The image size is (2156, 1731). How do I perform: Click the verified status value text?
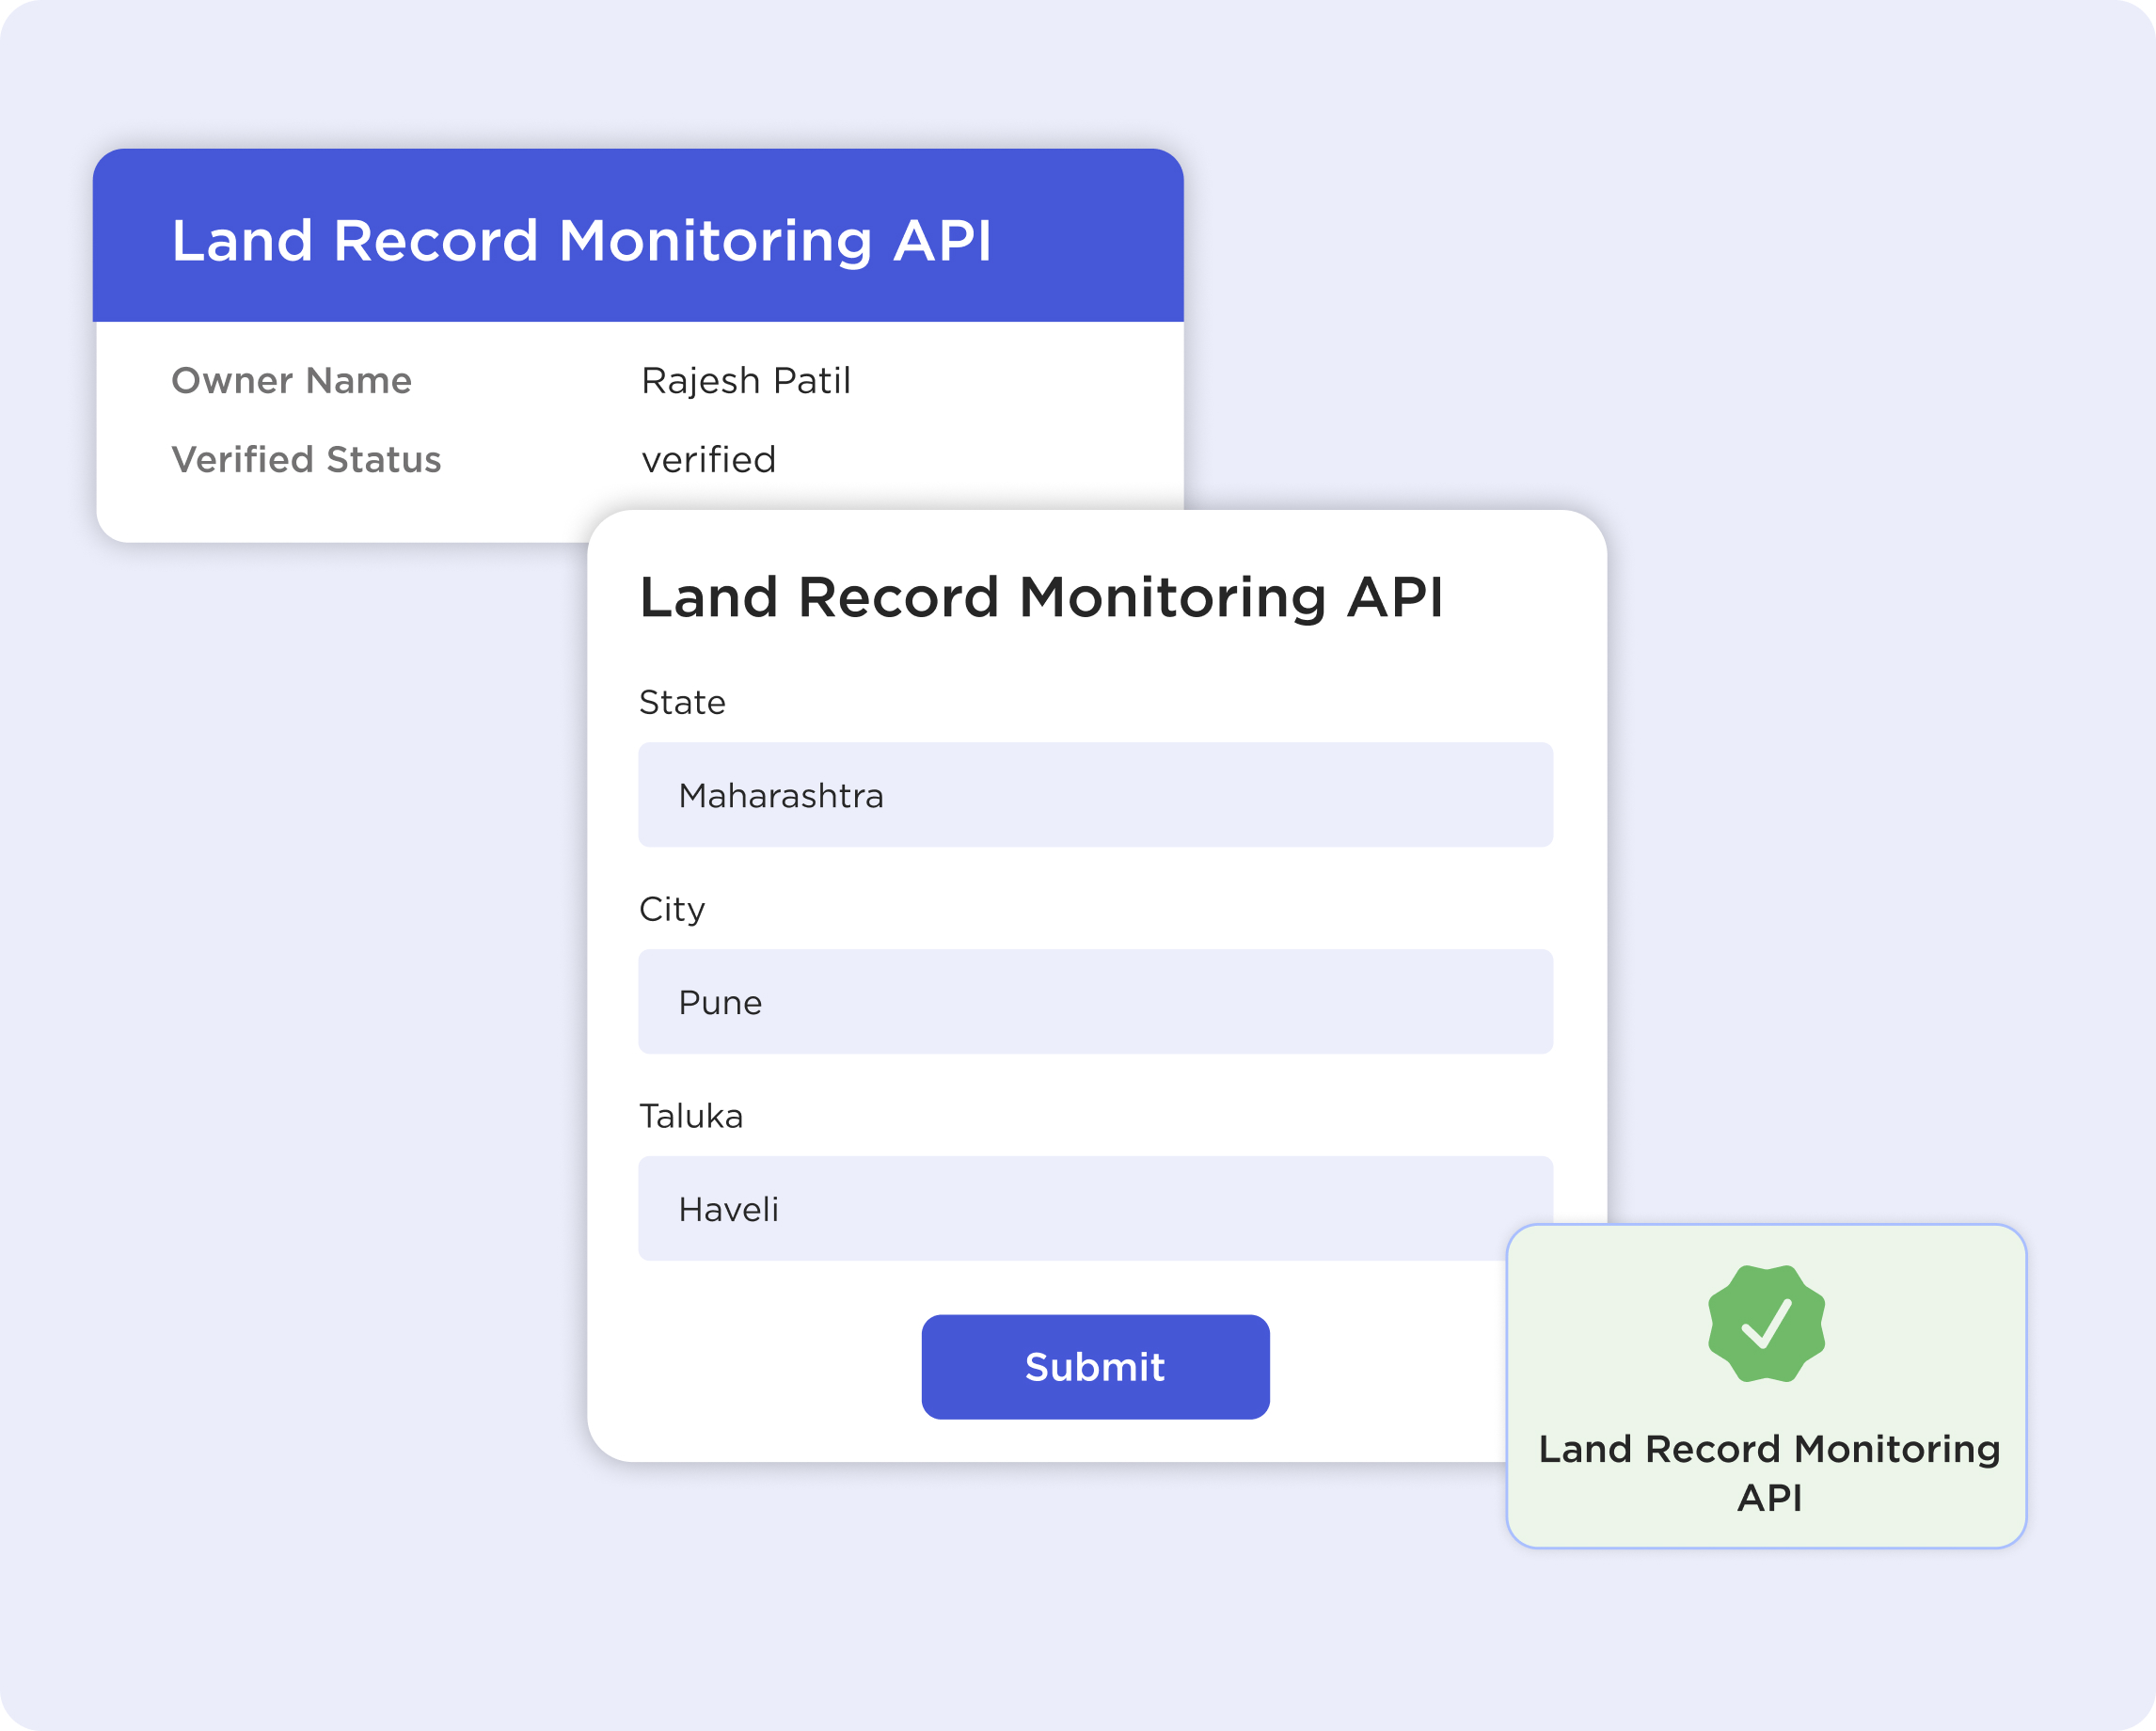click(708, 460)
